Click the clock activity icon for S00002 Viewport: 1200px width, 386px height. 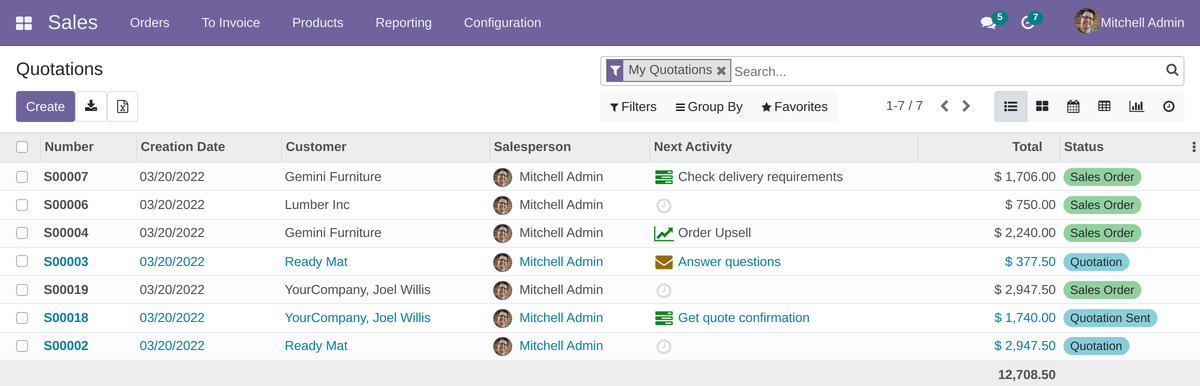coord(663,346)
